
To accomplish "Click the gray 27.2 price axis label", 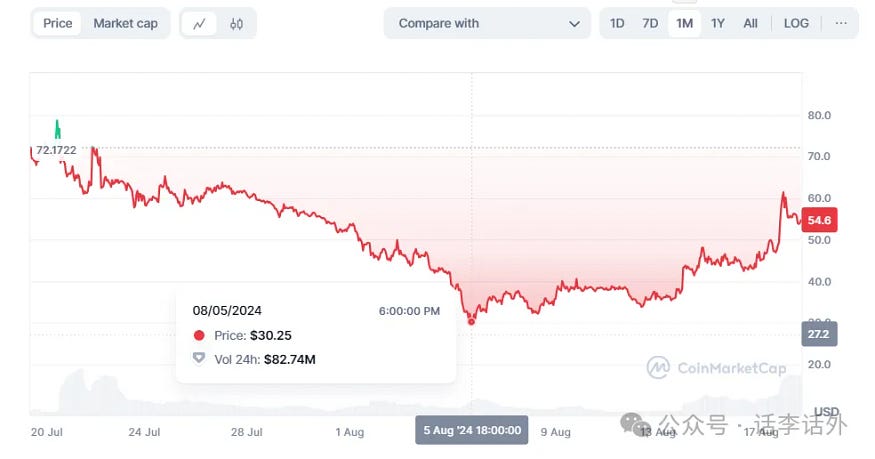I will point(819,333).
